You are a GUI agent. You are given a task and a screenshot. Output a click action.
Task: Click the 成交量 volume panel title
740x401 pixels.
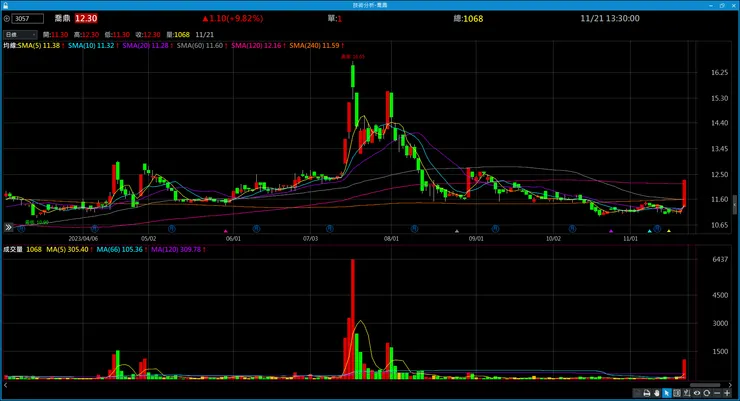click(x=13, y=249)
